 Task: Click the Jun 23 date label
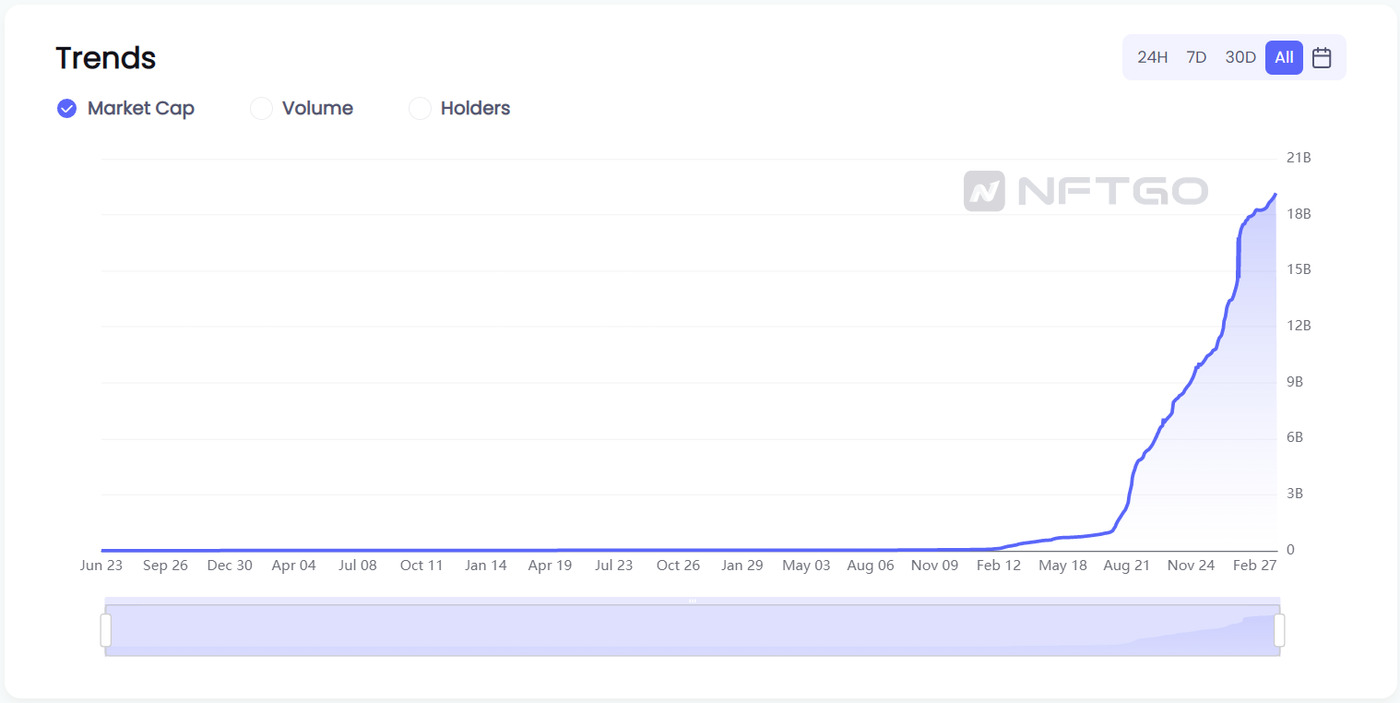tap(101, 565)
